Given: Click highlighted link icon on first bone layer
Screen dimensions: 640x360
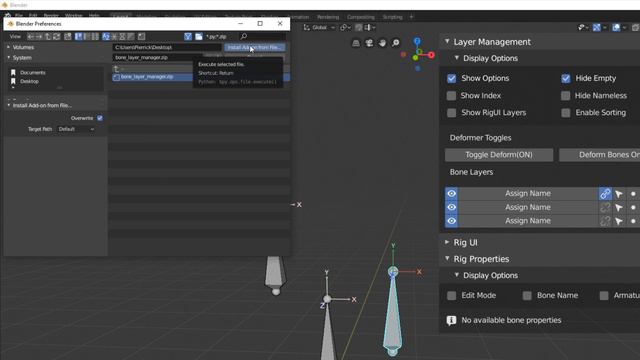Looking at the screenshot, I should click(x=605, y=193).
